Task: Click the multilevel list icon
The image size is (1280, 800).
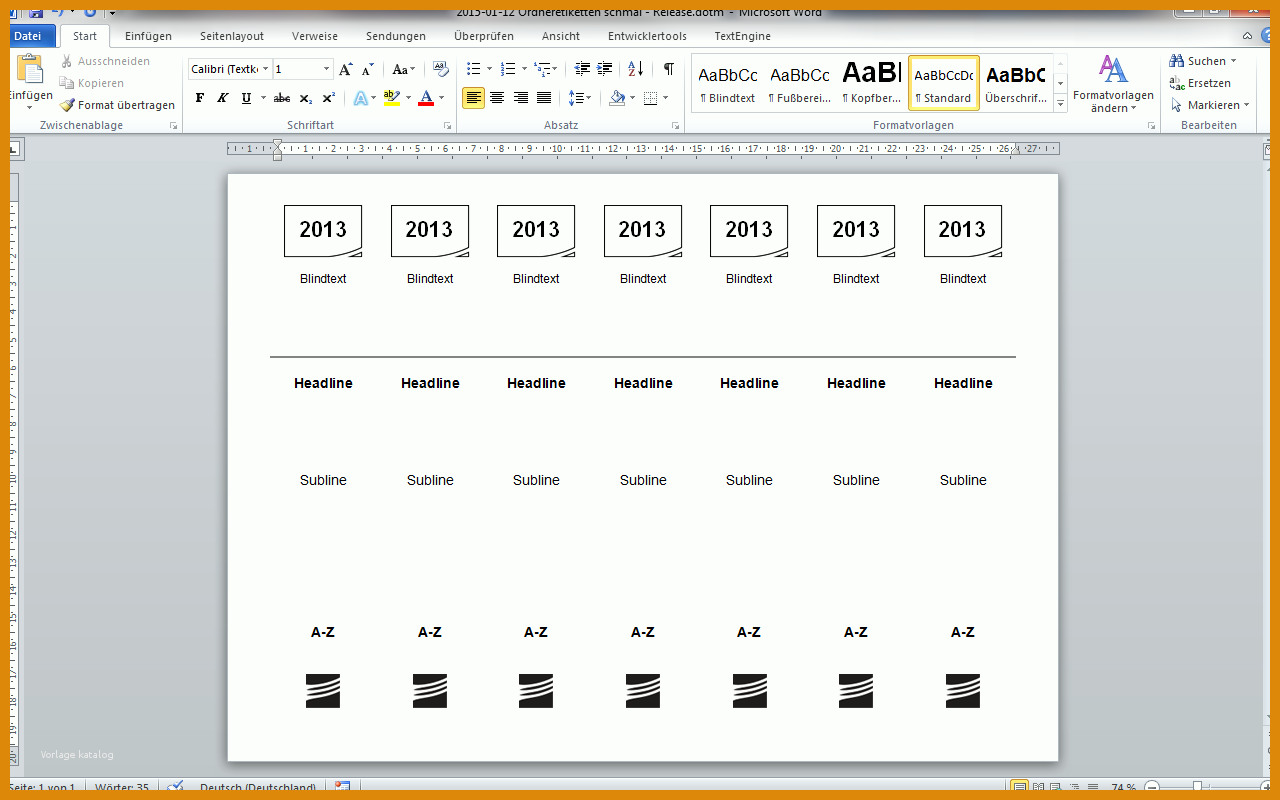Action: (541, 69)
